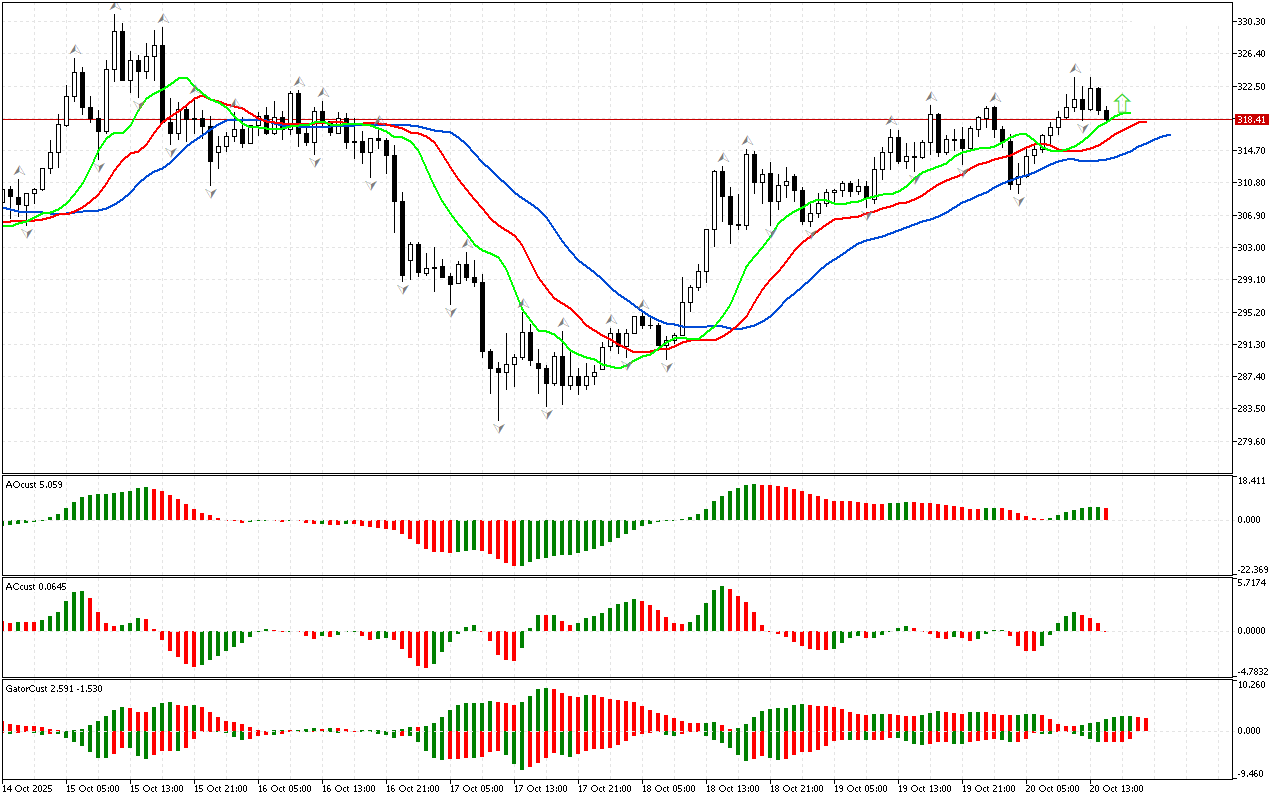Click the green up-arrow buy signal
1280x800 pixels.
click(x=1122, y=102)
